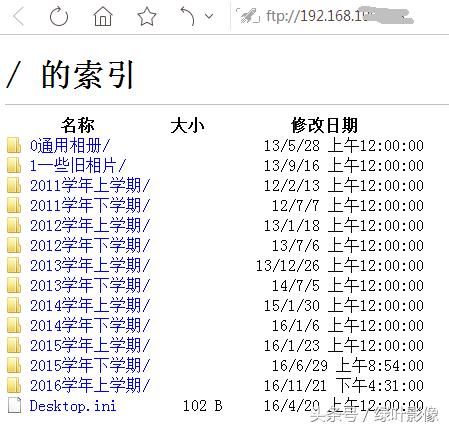Click folder icon beside 2014学年下学期

pyautogui.click(x=14, y=326)
